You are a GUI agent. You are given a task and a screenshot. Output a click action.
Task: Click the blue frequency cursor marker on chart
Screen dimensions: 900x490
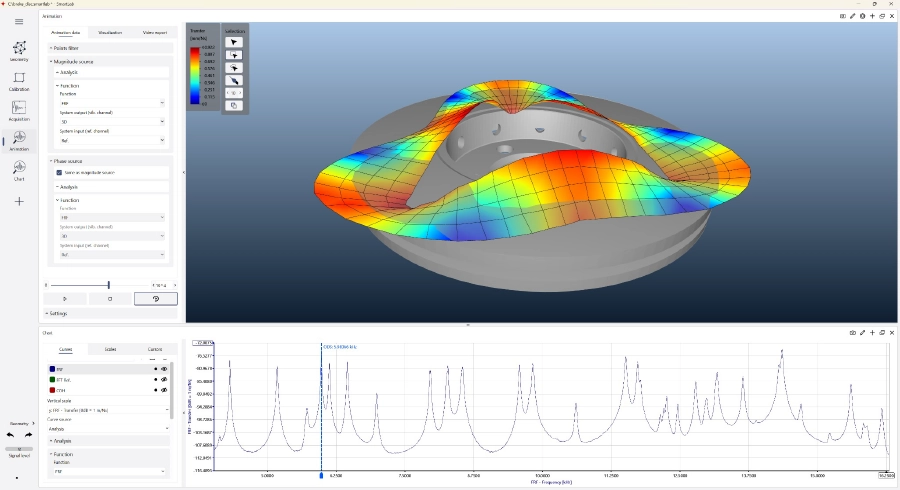(x=321, y=476)
